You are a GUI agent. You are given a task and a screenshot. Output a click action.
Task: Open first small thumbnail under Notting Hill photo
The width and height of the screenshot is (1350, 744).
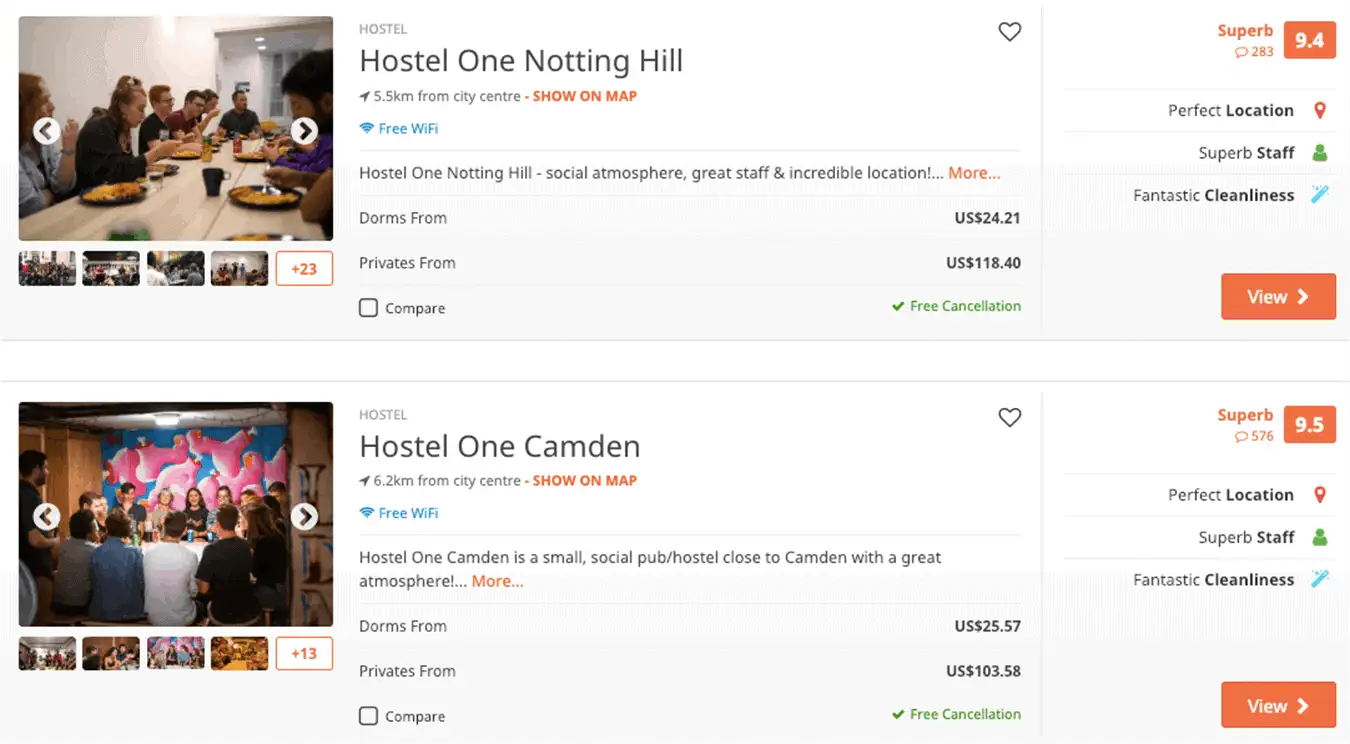click(x=47, y=268)
